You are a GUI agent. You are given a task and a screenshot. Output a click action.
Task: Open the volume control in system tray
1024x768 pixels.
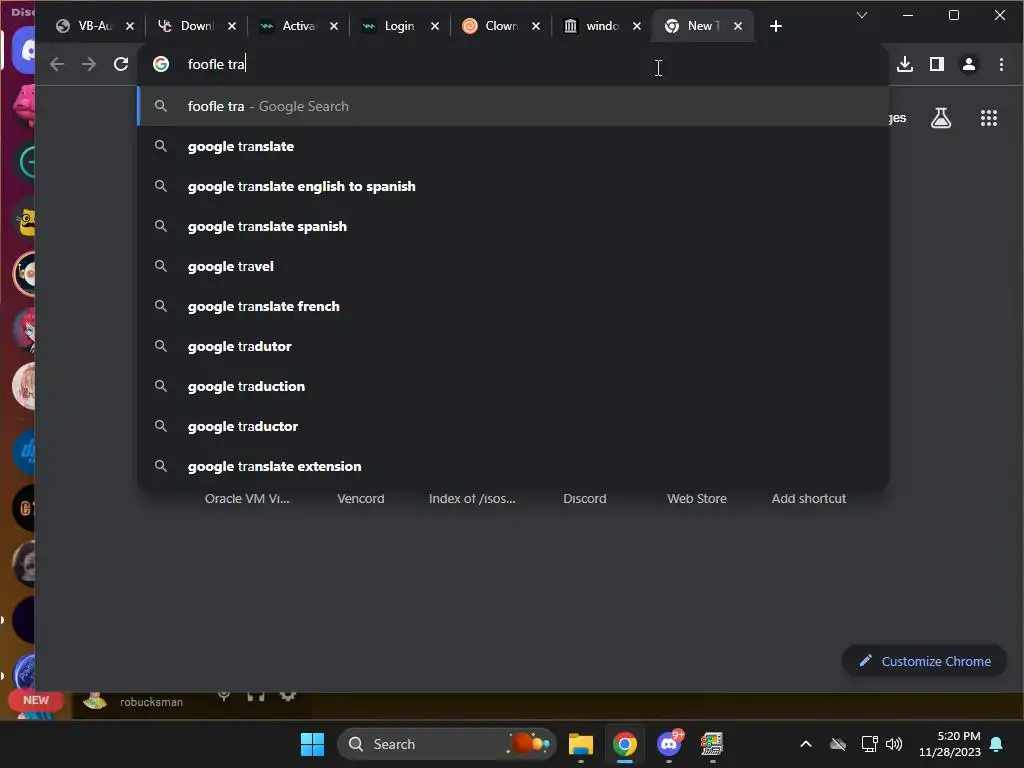pyautogui.click(x=894, y=744)
